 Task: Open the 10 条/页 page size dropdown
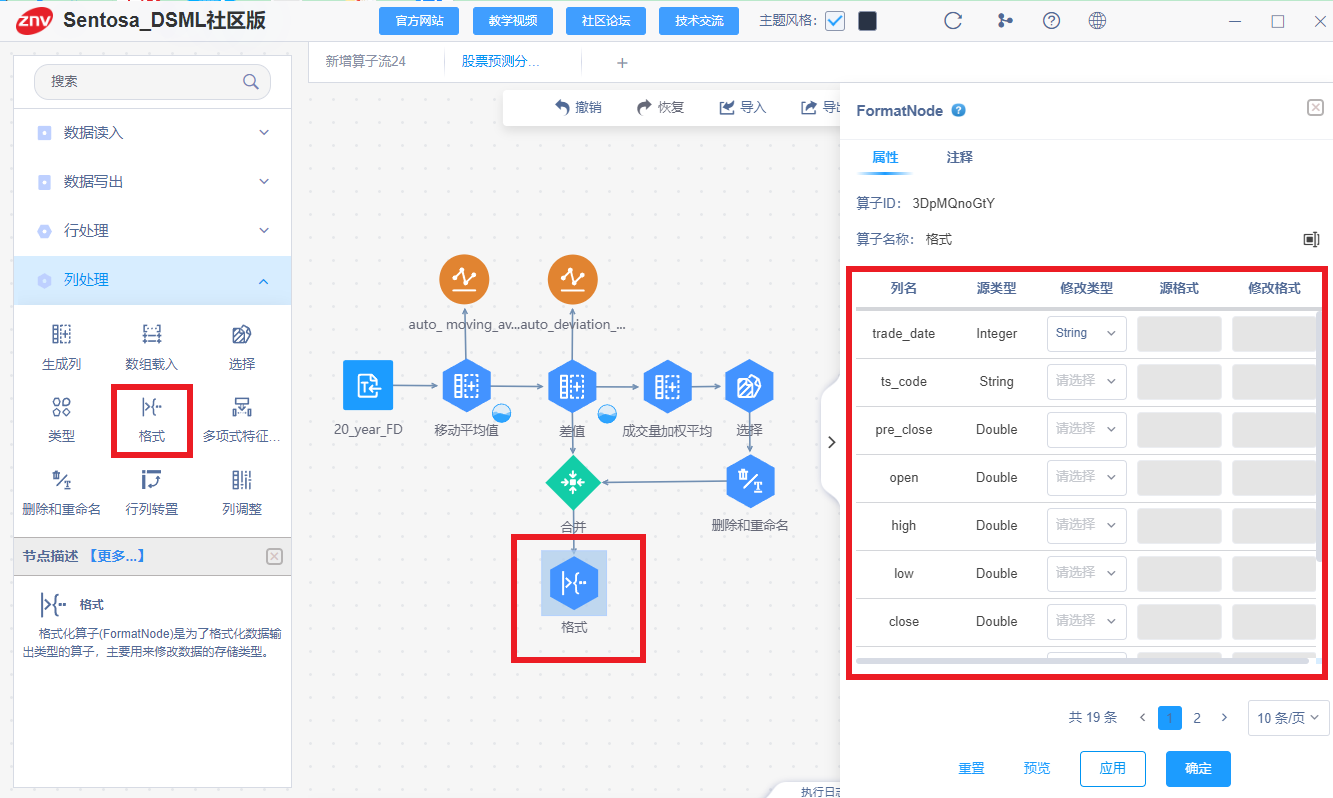(1288, 717)
